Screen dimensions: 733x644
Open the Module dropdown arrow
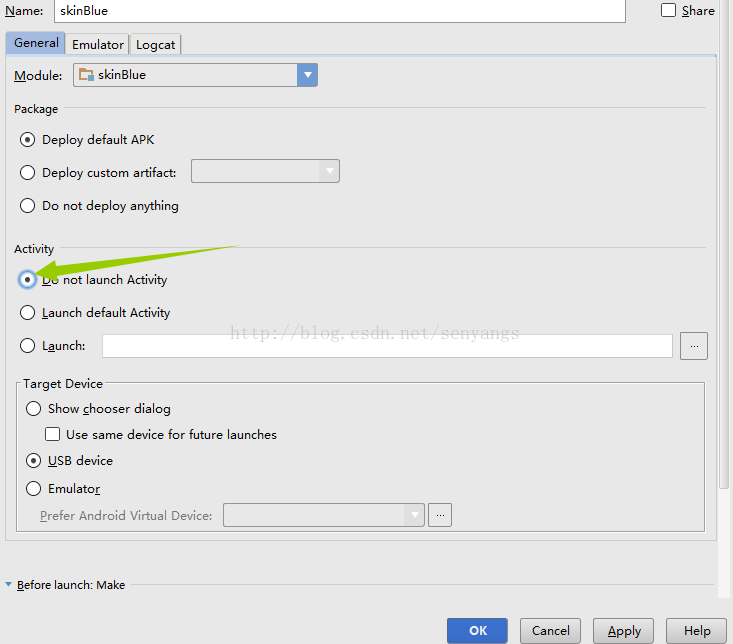tap(307, 75)
